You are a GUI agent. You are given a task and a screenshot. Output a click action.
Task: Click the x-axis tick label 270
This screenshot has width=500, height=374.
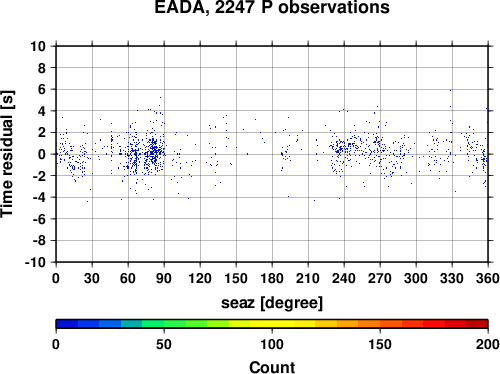(380, 278)
